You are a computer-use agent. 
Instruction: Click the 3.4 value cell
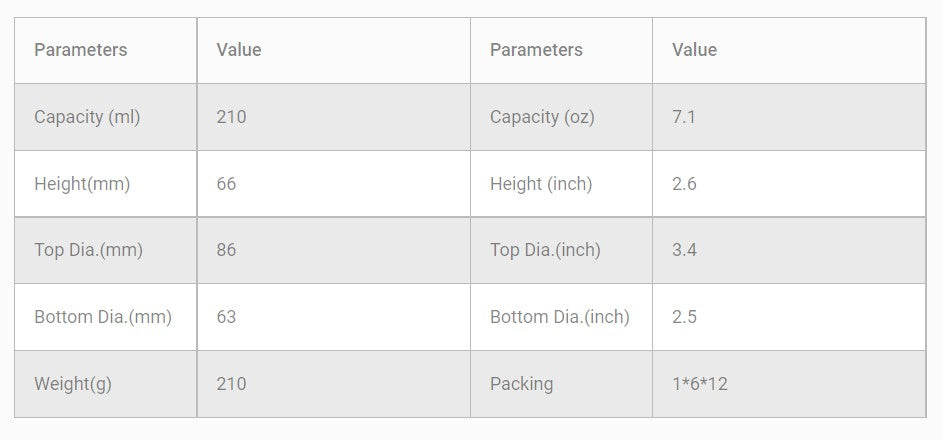(684, 250)
